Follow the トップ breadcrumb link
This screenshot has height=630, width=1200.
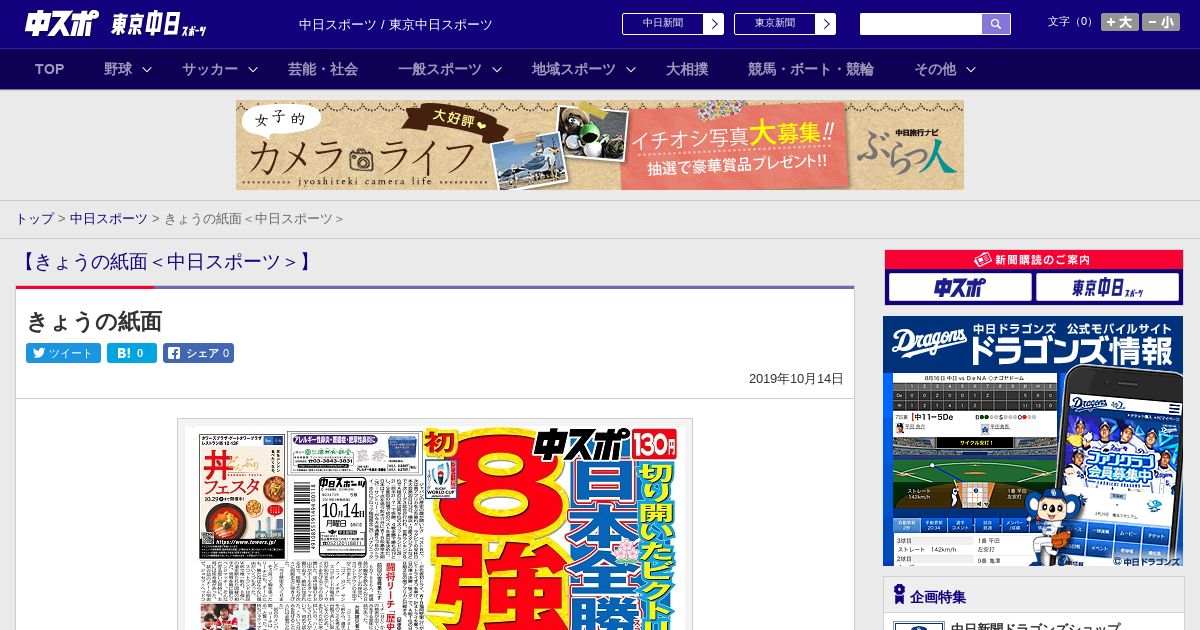tap(34, 219)
